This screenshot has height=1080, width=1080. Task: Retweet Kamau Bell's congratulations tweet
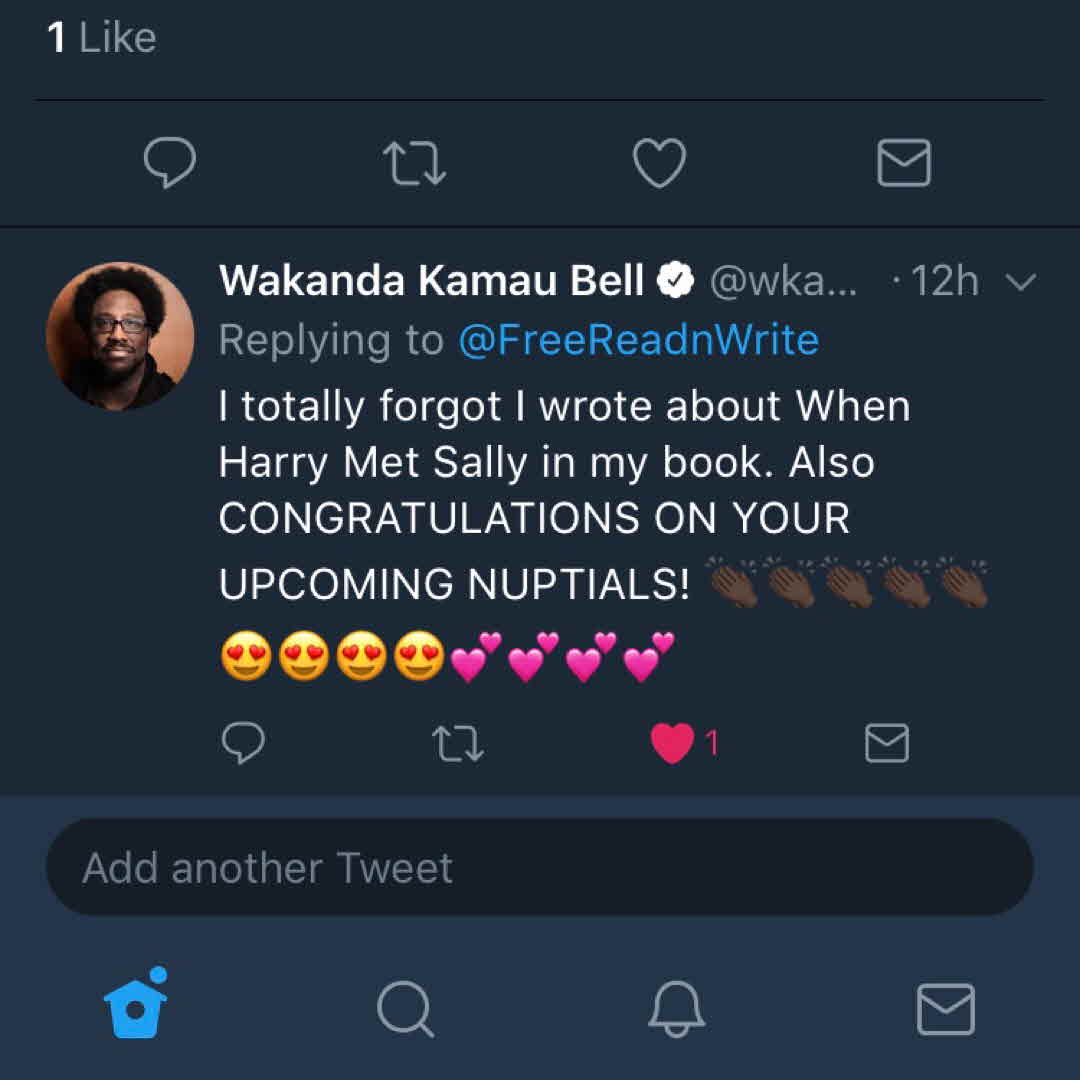458,744
